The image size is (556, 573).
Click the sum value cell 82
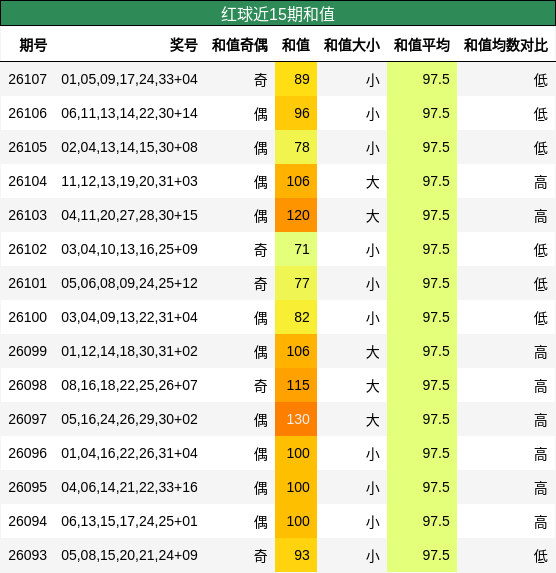[x=296, y=317]
